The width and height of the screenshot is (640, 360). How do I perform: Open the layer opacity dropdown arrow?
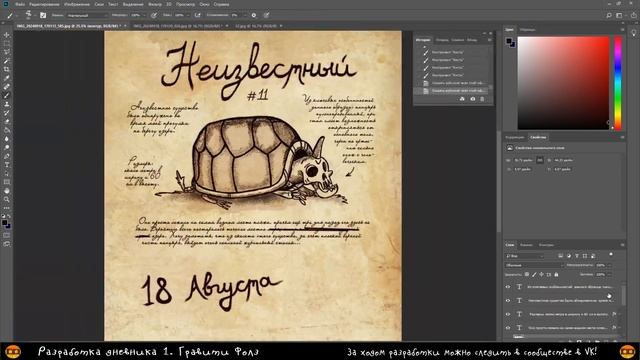tap(609, 265)
